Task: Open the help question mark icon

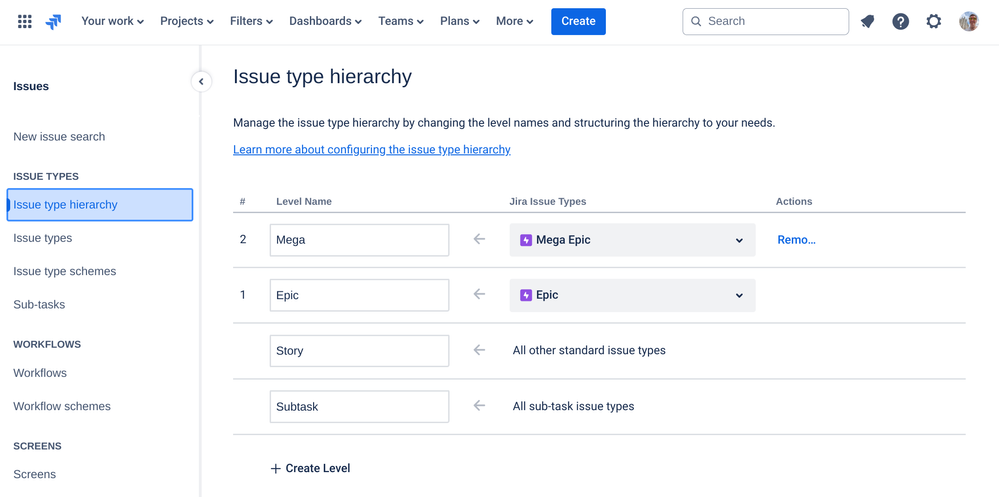Action: click(x=900, y=21)
